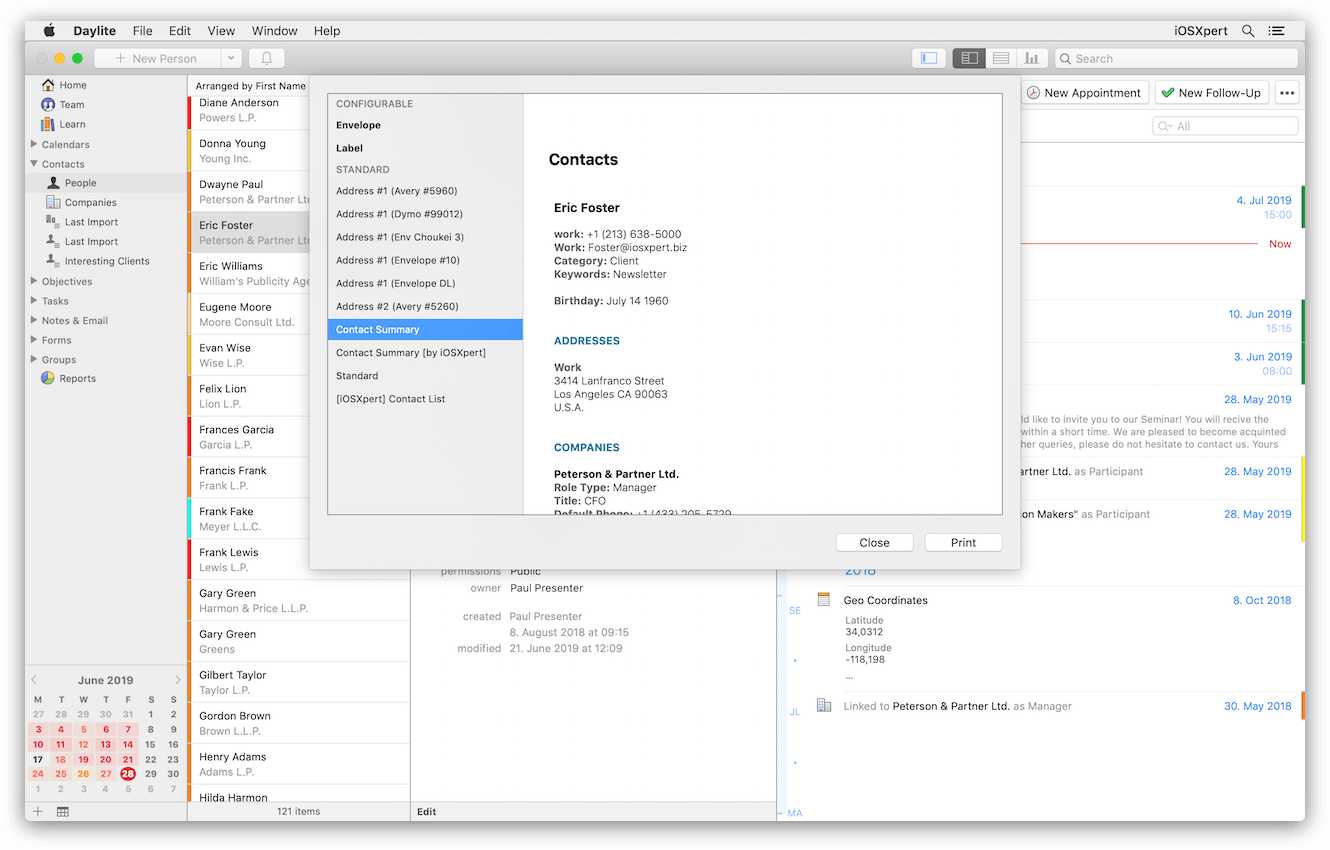
Task: Click the company icon beside Linked to Peterson
Action: tap(824, 706)
